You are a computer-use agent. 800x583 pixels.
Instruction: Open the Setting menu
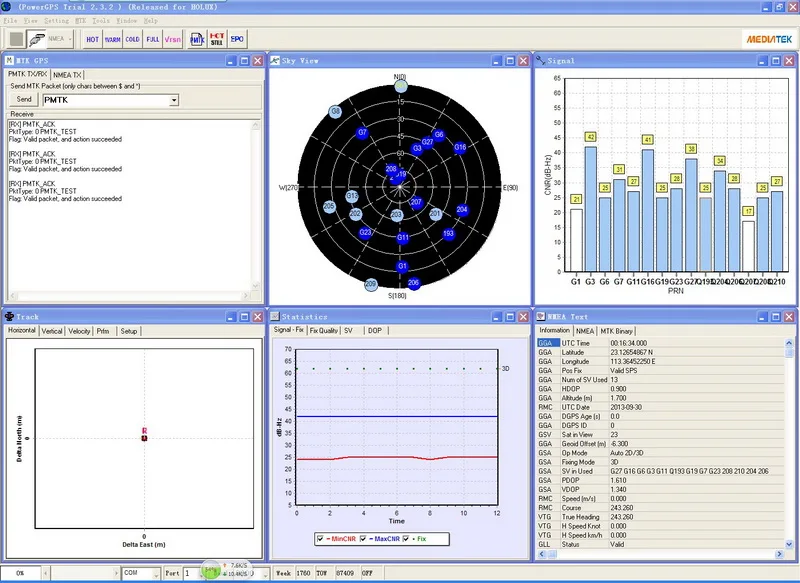pos(56,21)
